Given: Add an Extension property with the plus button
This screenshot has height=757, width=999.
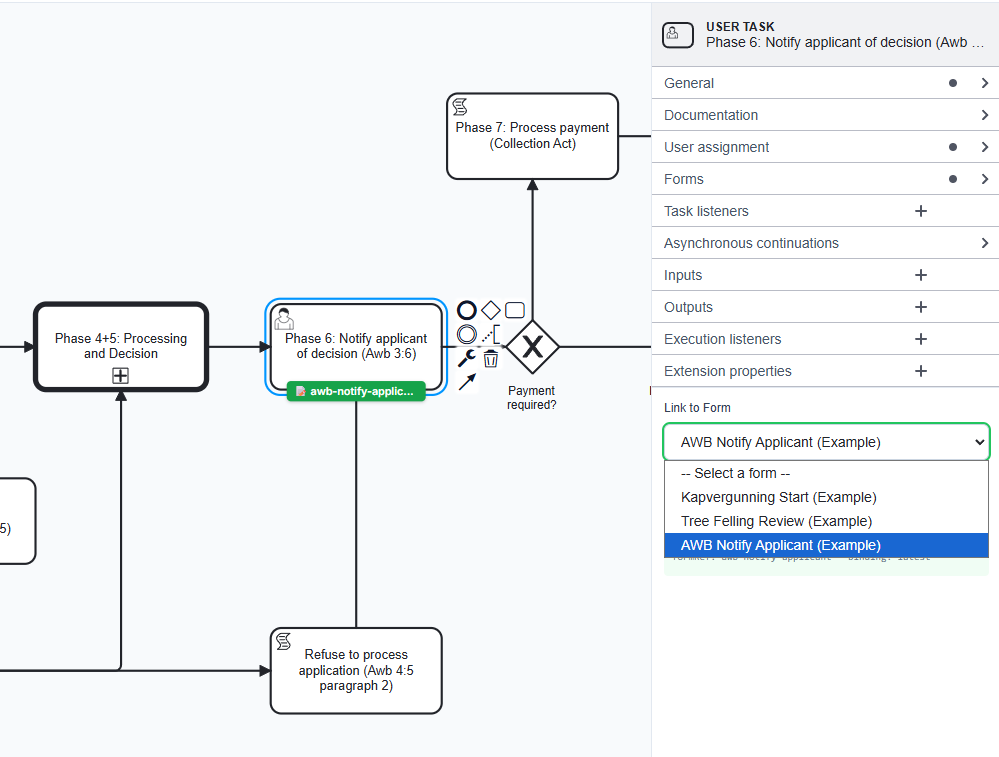Looking at the screenshot, I should point(920,371).
